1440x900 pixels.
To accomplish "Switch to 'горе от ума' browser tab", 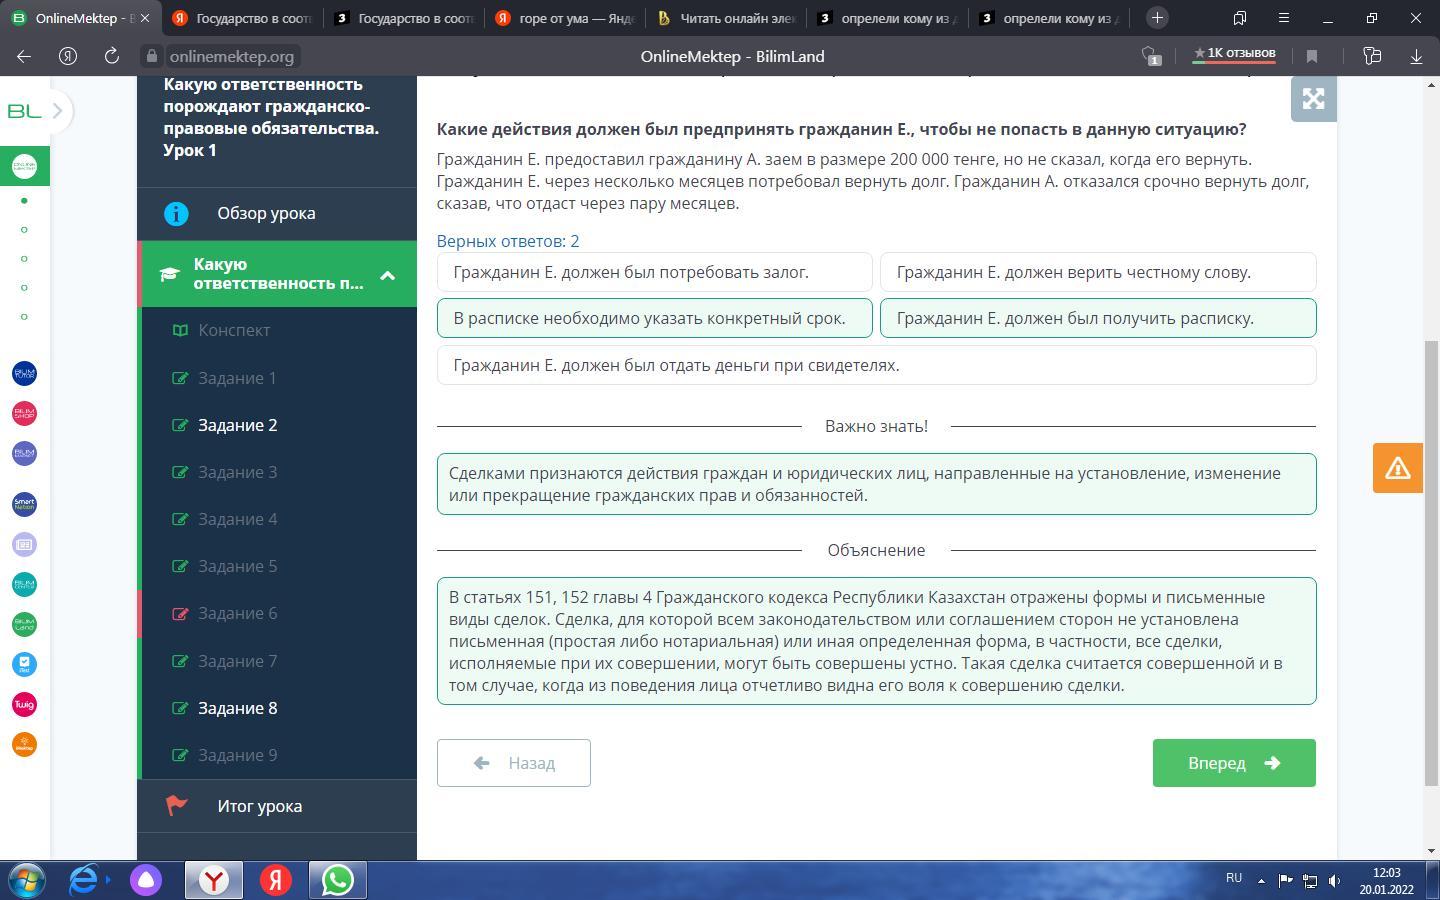I will tap(566, 18).
